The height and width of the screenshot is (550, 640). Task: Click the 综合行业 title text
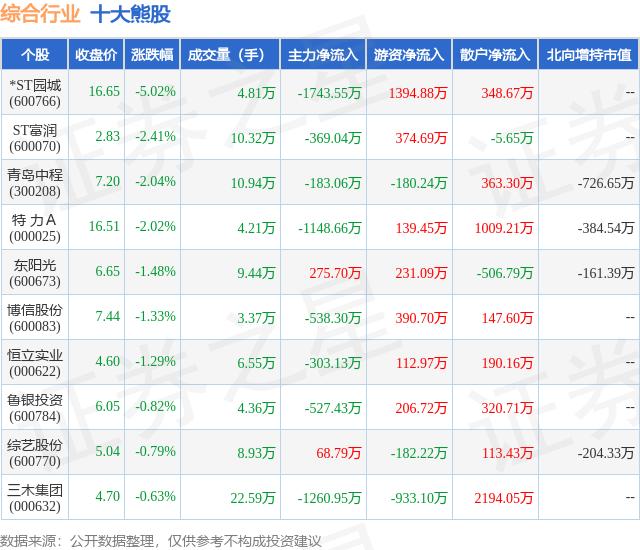(40, 14)
